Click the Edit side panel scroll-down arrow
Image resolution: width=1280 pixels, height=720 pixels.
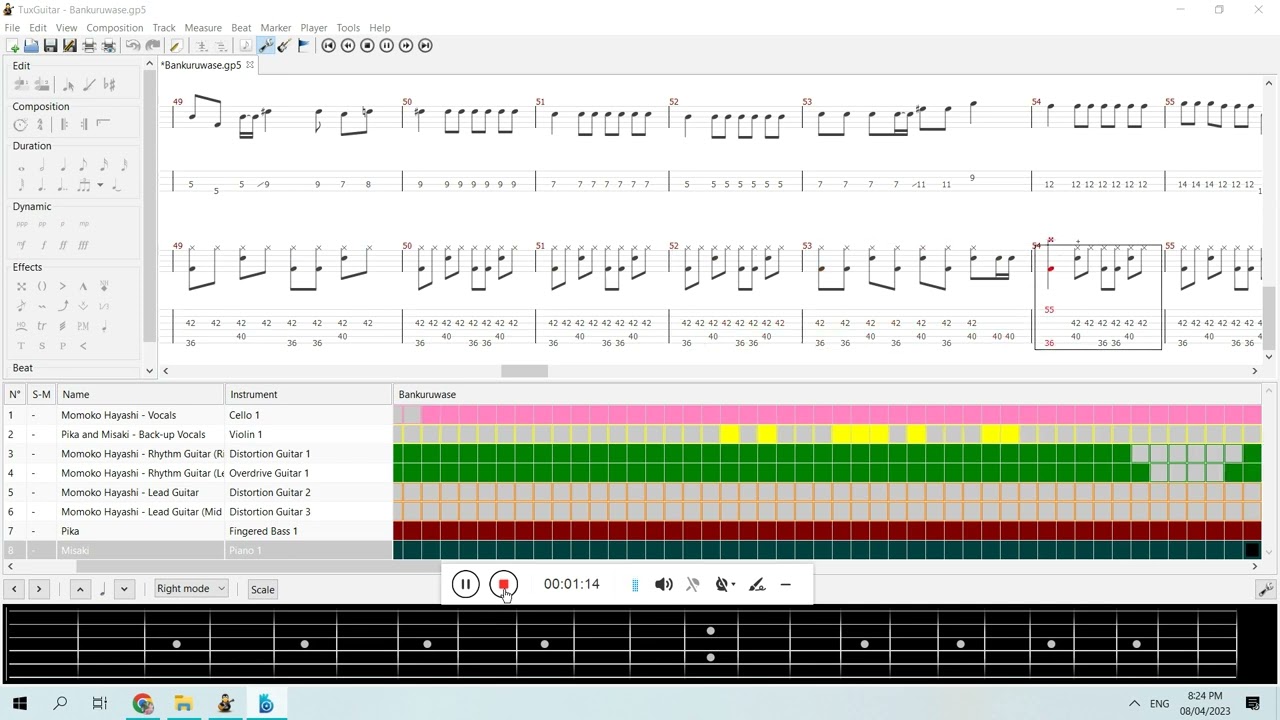click(x=150, y=371)
